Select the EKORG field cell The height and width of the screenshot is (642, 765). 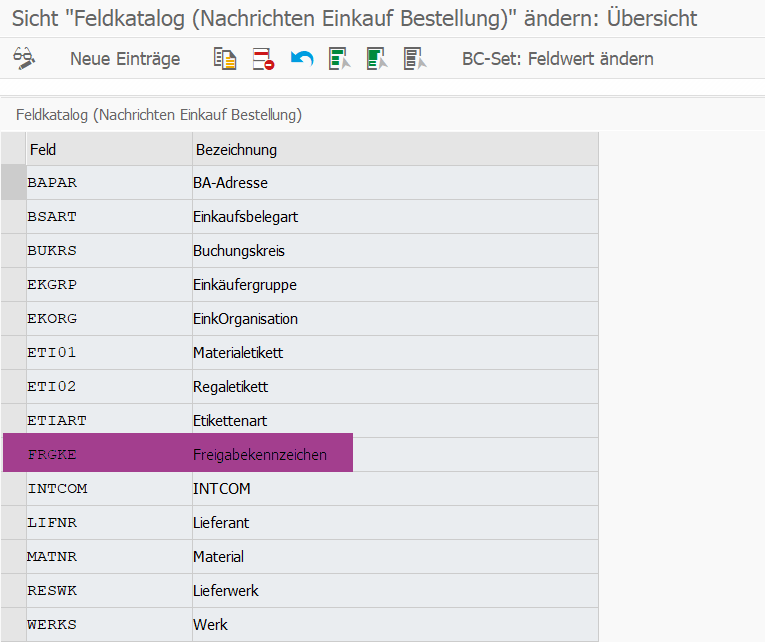coord(109,319)
